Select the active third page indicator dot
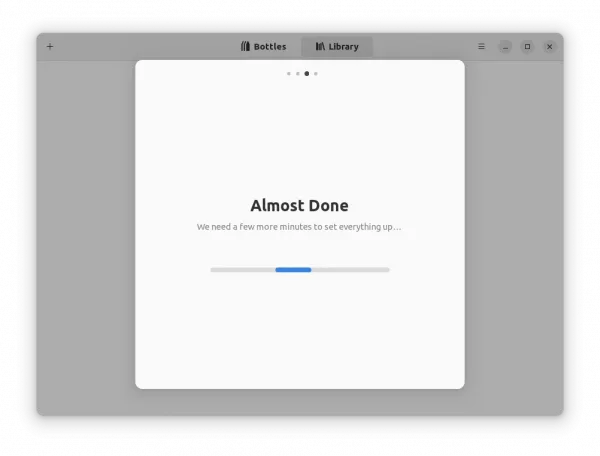The image size is (600, 456). (x=307, y=73)
